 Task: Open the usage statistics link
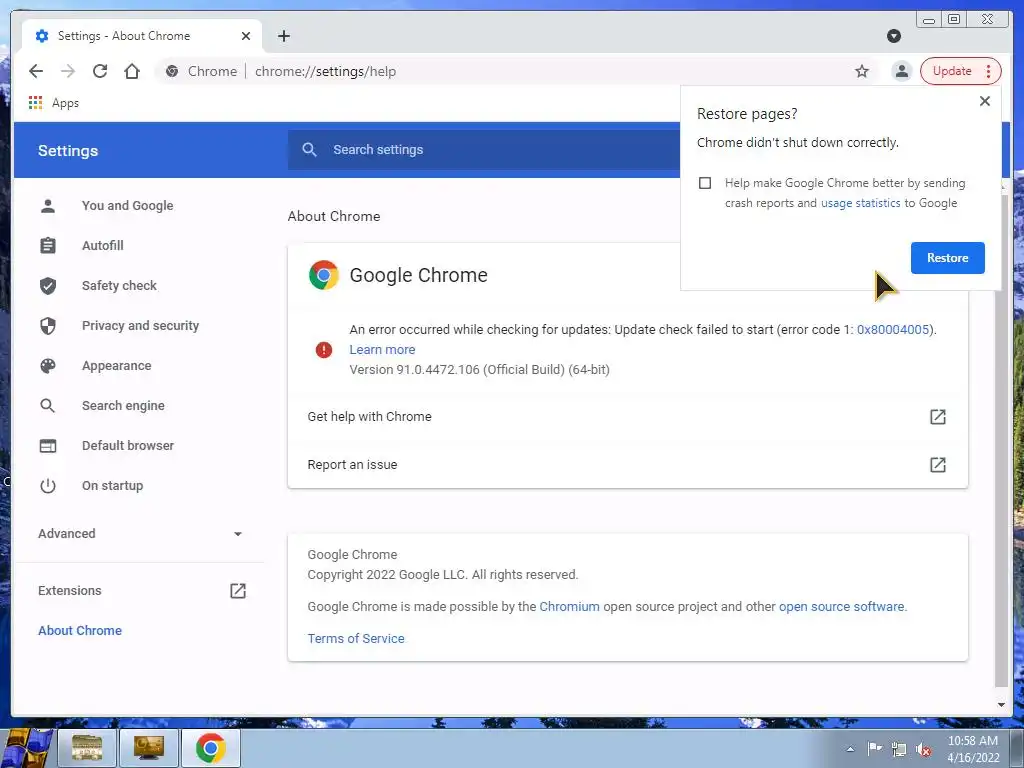coord(860,202)
